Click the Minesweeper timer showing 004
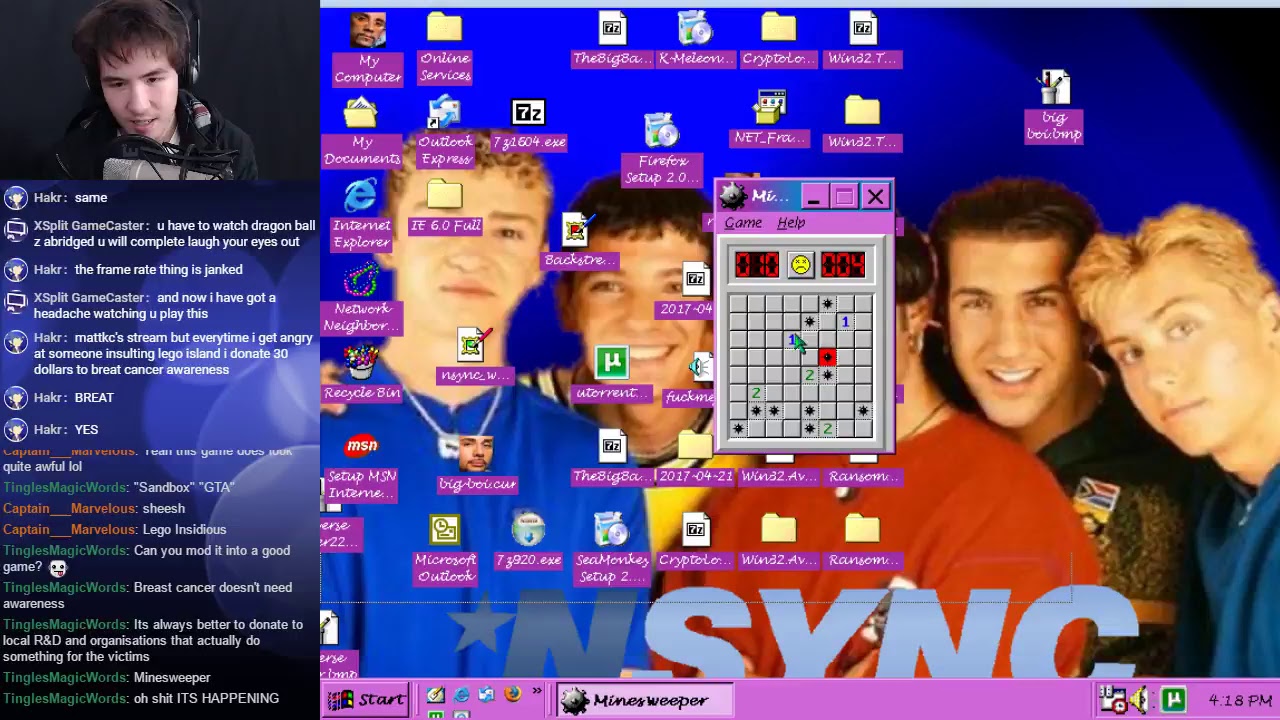Screen dimensions: 1280x720 click(x=843, y=265)
